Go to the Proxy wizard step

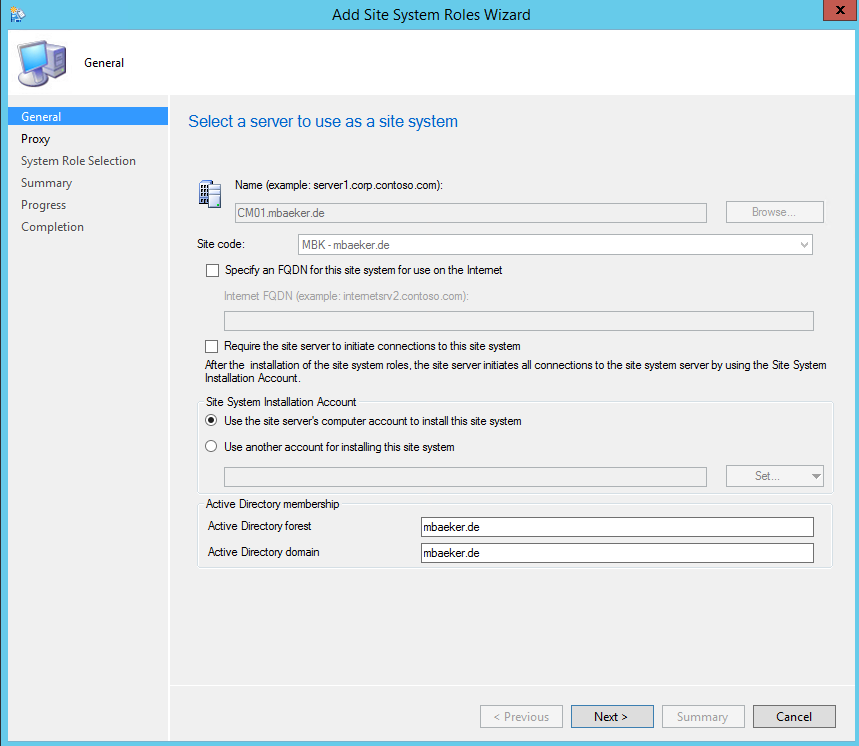coord(36,139)
